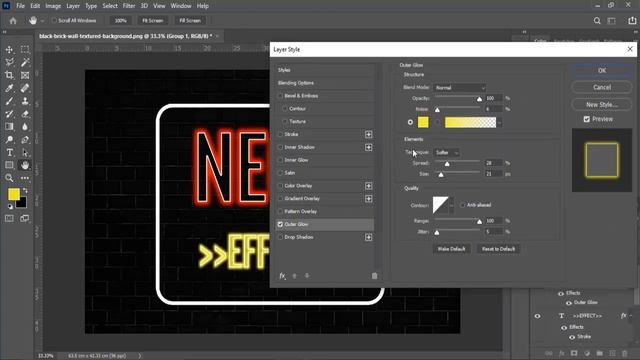Click Reset to Default button
This screenshot has height=360, width=640.
pos(498,249)
